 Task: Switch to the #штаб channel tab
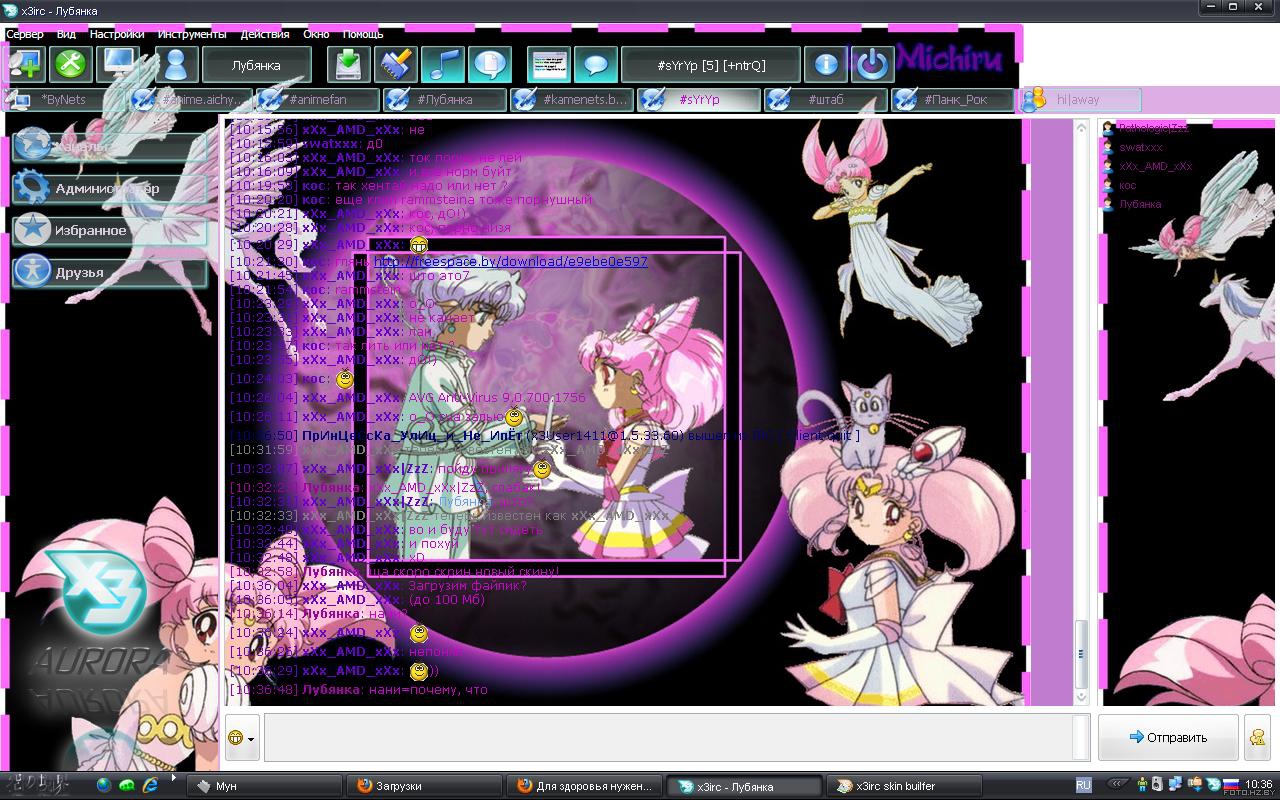(x=826, y=99)
